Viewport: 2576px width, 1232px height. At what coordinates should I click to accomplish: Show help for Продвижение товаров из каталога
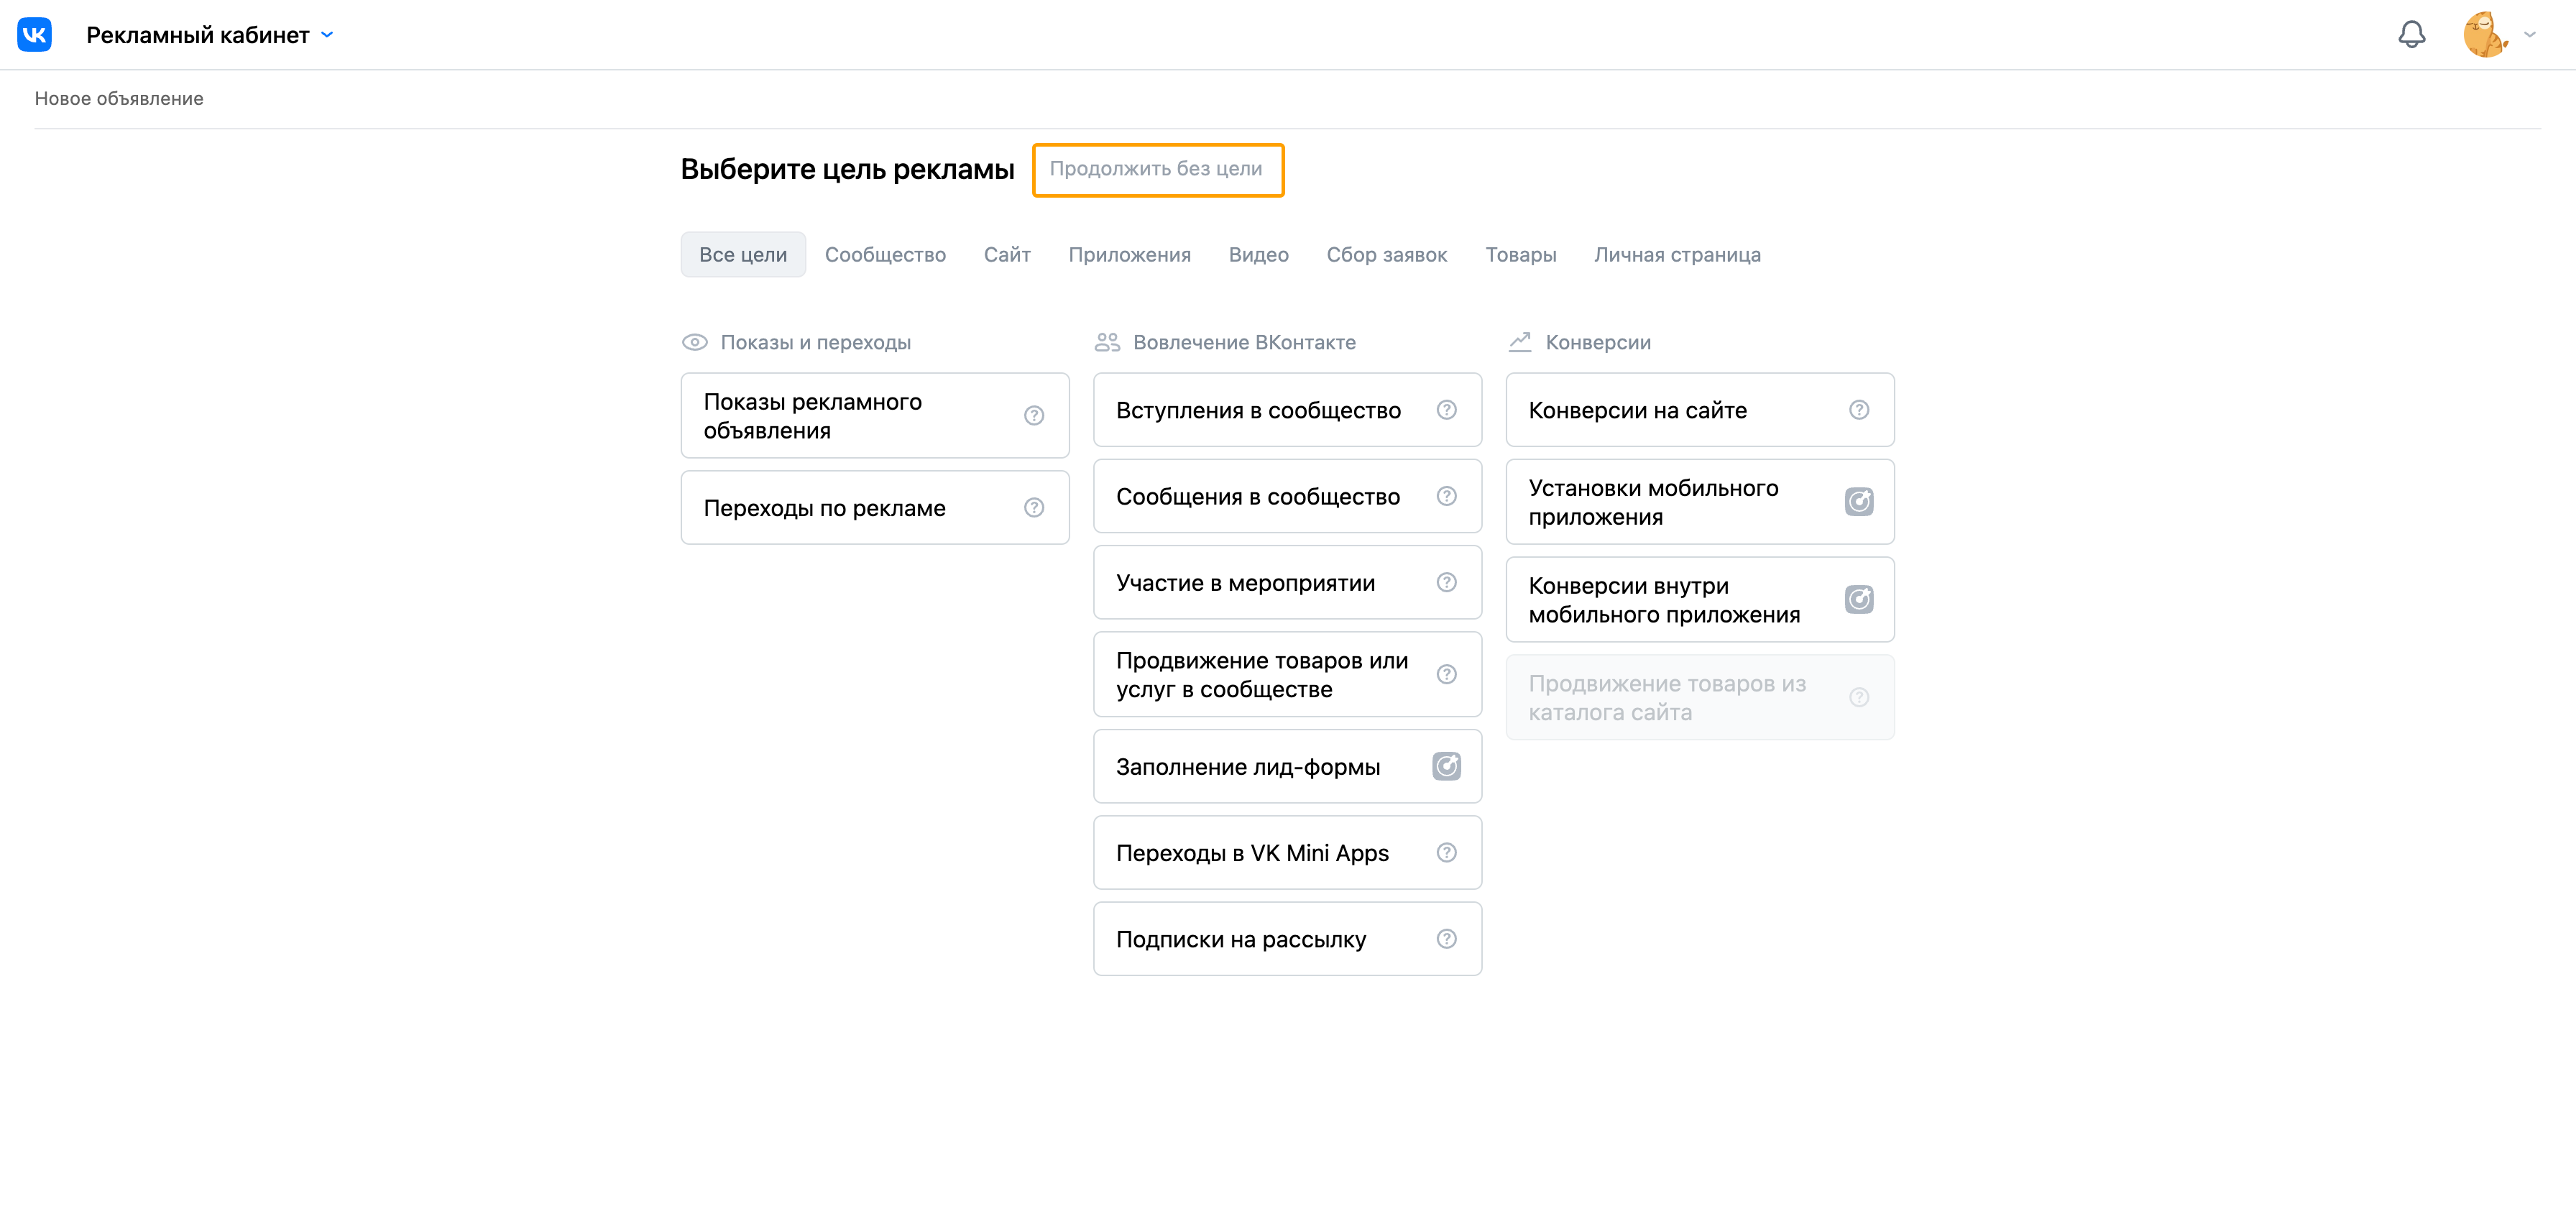[x=1859, y=698]
